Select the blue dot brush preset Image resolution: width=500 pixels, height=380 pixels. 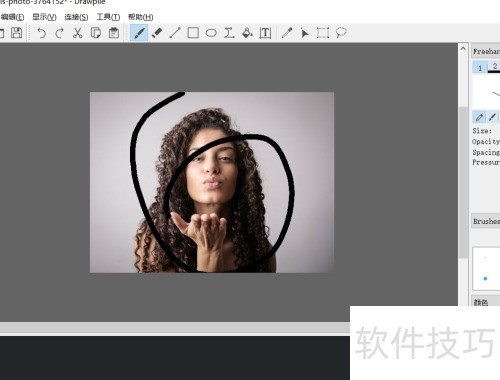tap(485, 278)
